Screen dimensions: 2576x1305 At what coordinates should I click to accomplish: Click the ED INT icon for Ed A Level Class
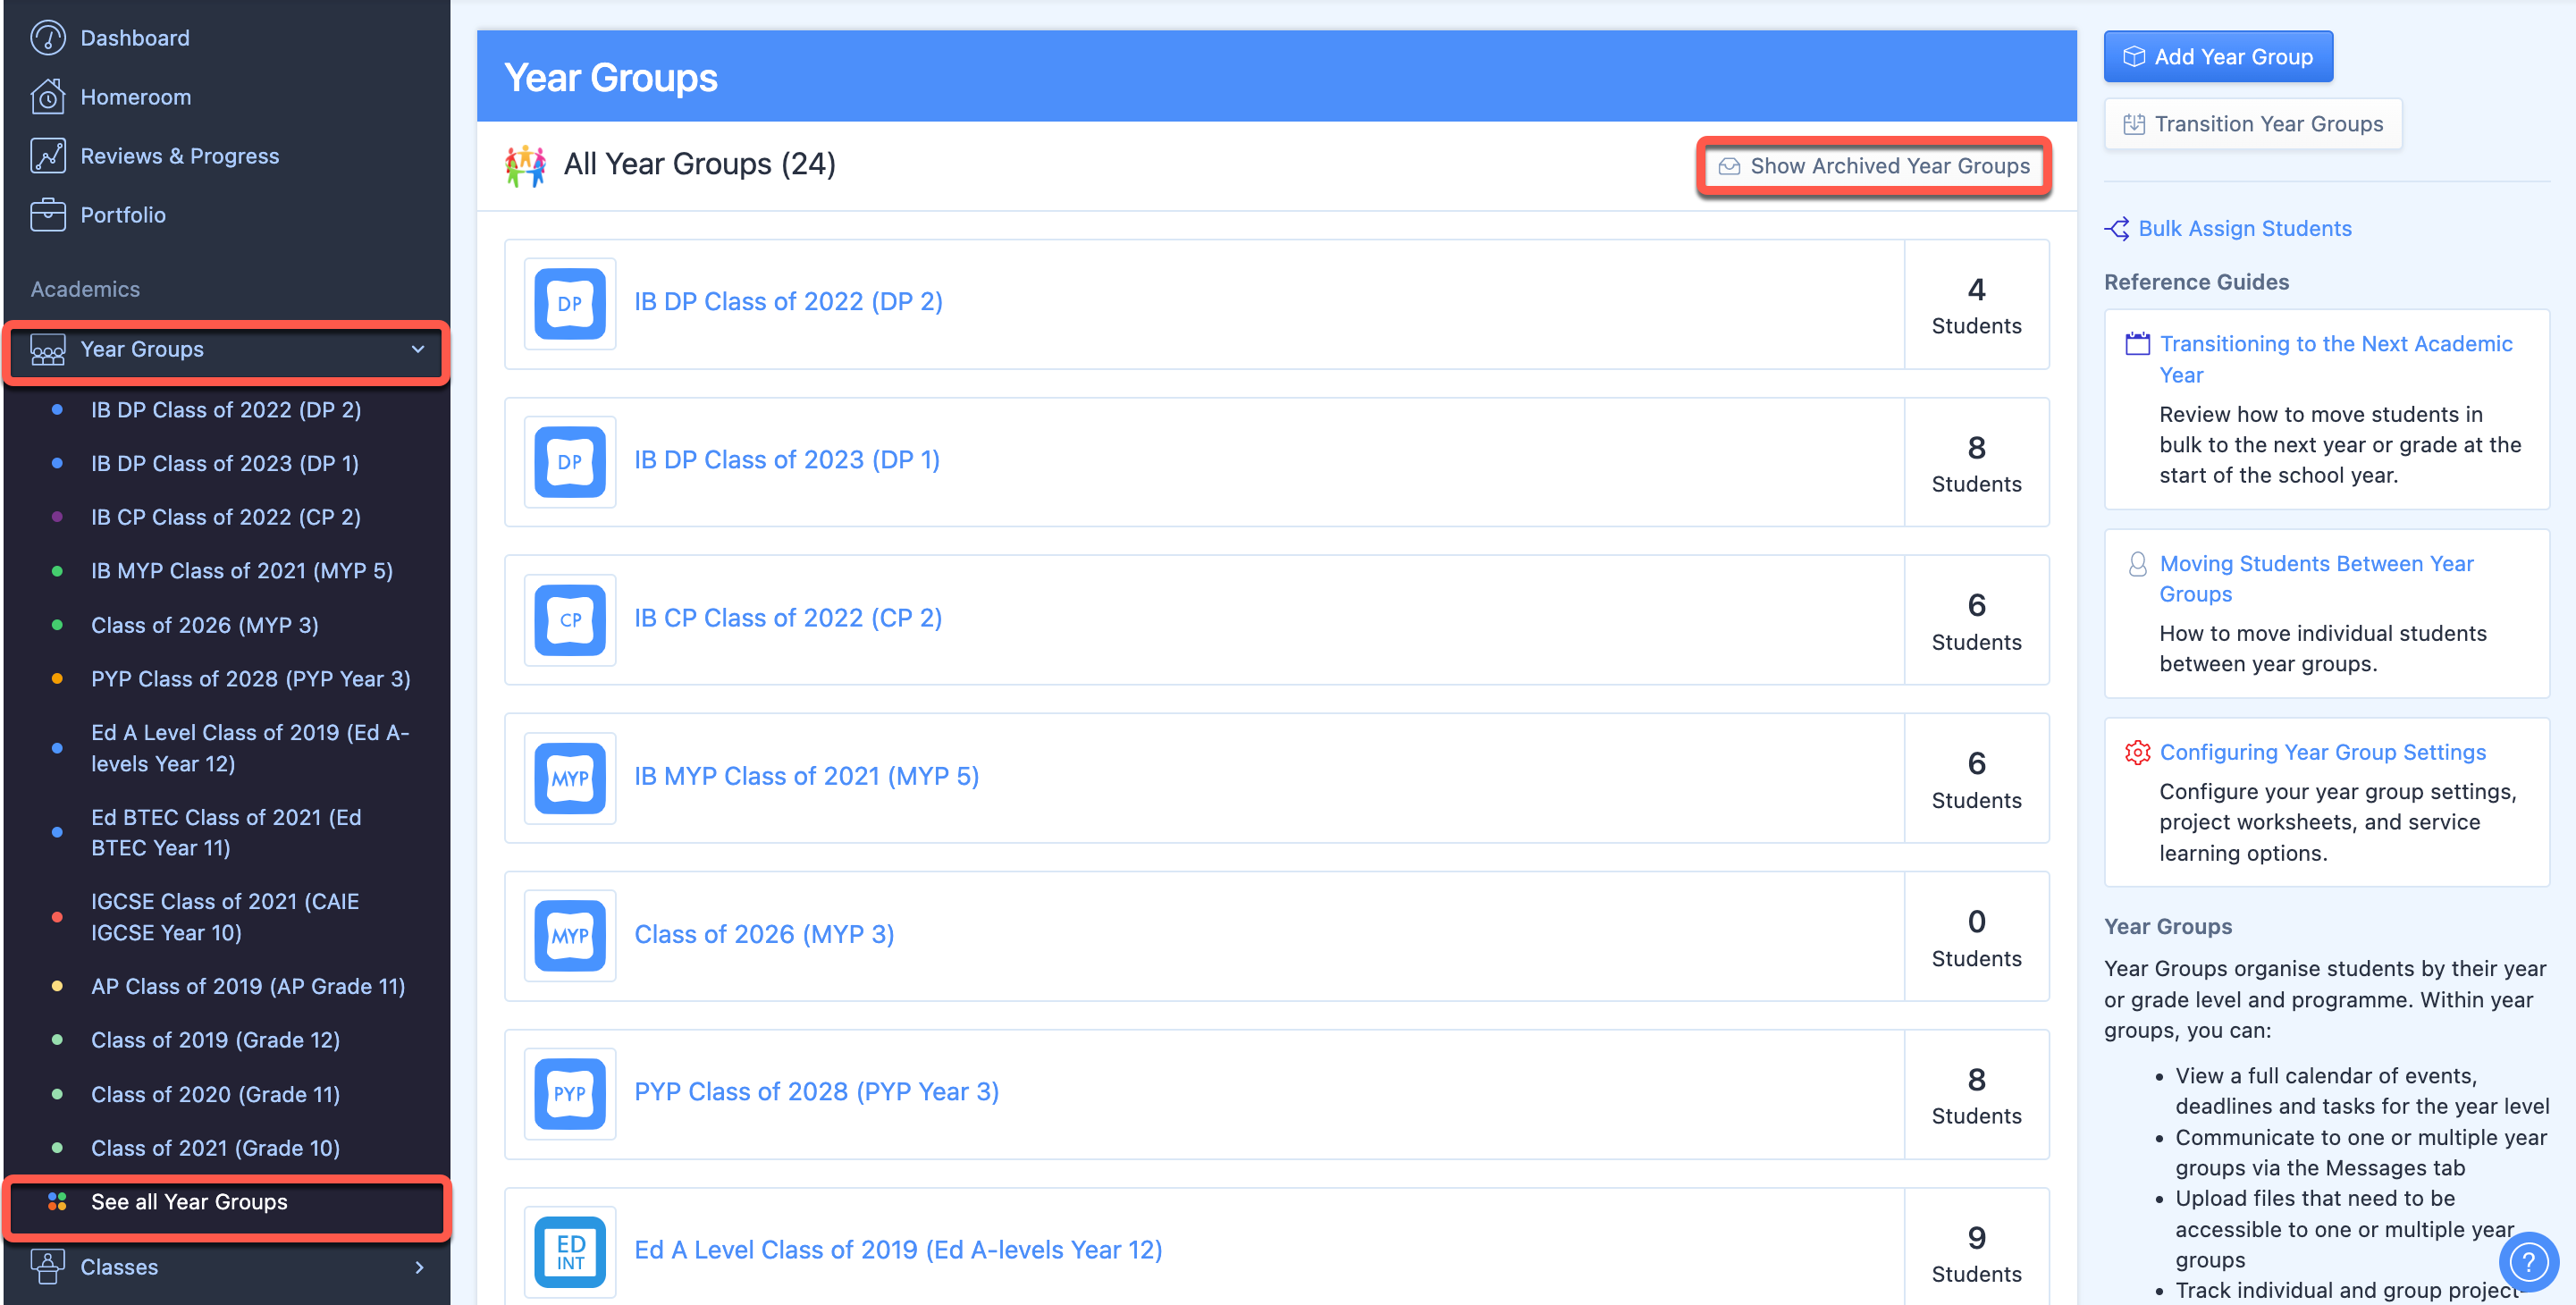(570, 1252)
